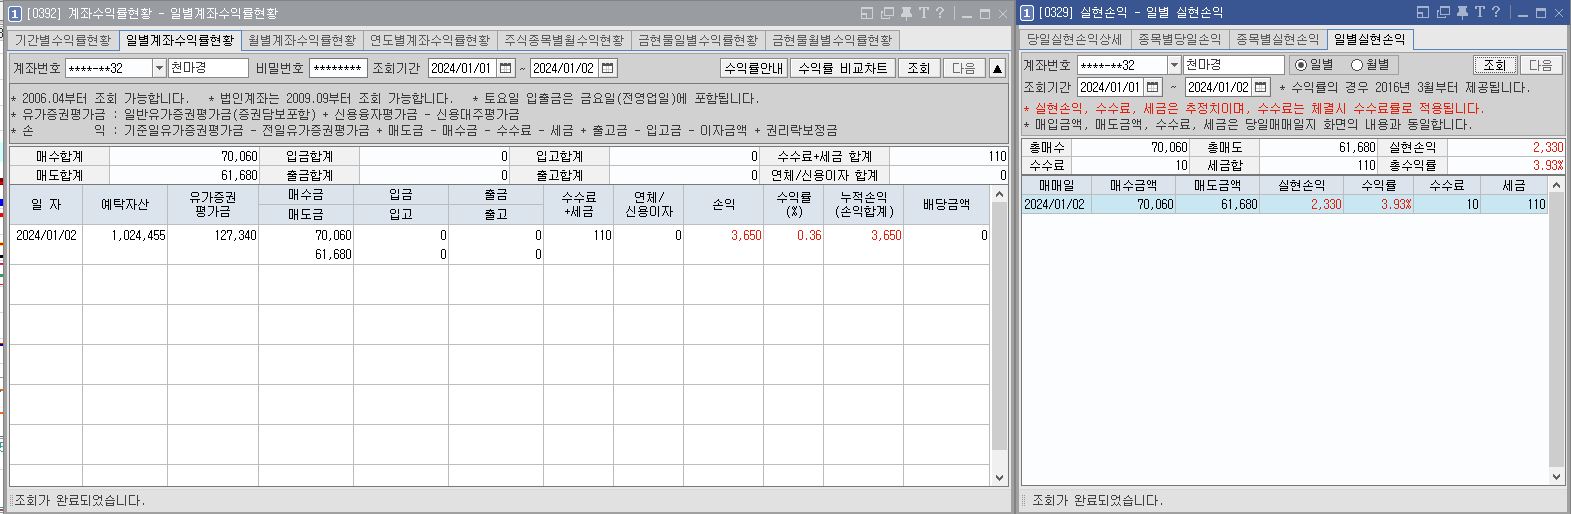Click the 배당금액 column header
This screenshot has height=514, width=1571.
(946, 204)
